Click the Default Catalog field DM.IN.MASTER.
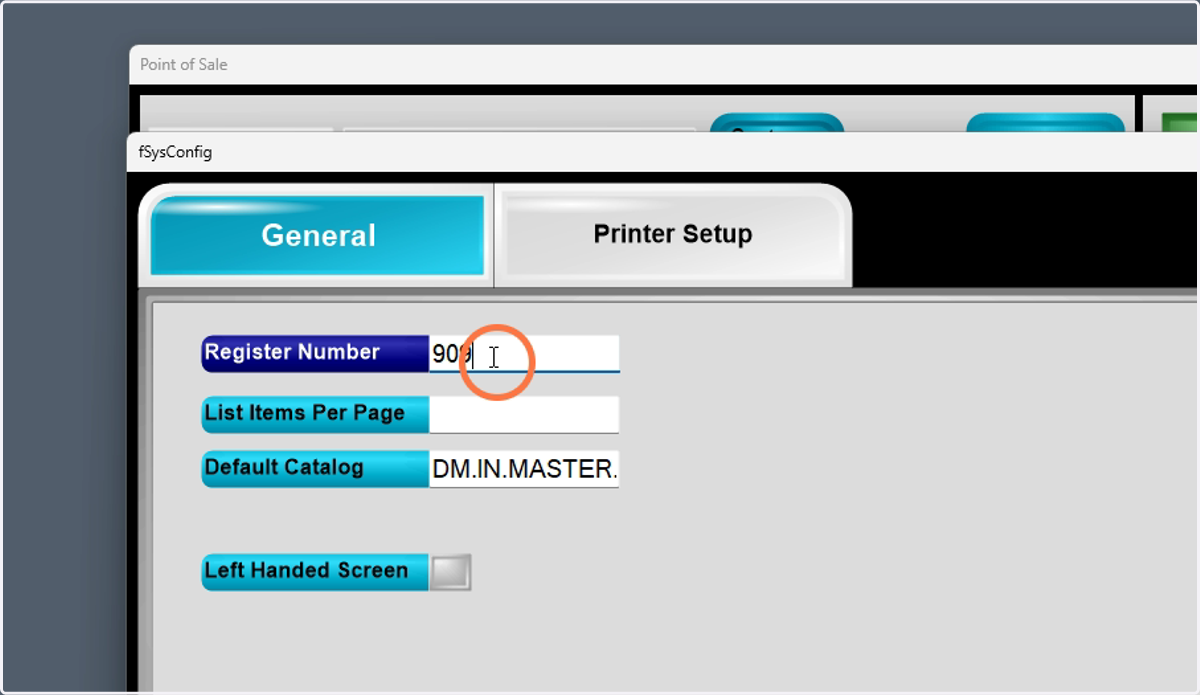 point(524,469)
